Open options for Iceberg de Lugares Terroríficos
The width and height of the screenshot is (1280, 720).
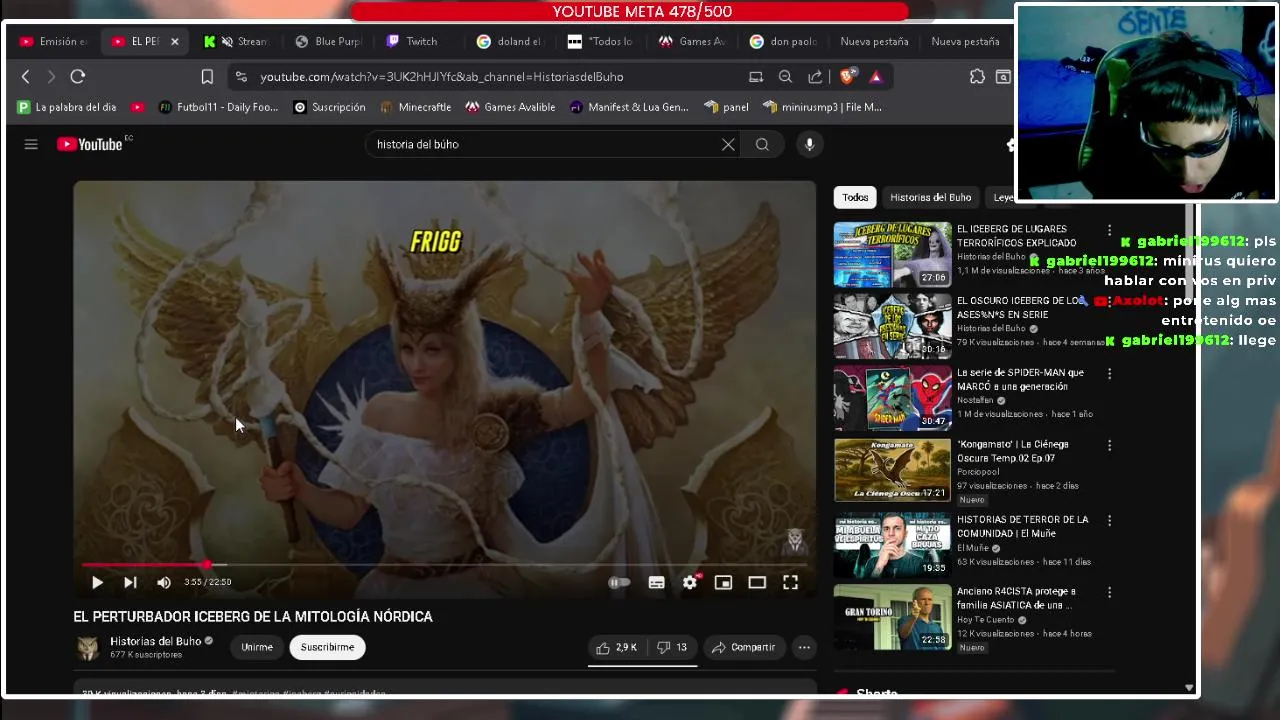pyautogui.click(x=1109, y=230)
